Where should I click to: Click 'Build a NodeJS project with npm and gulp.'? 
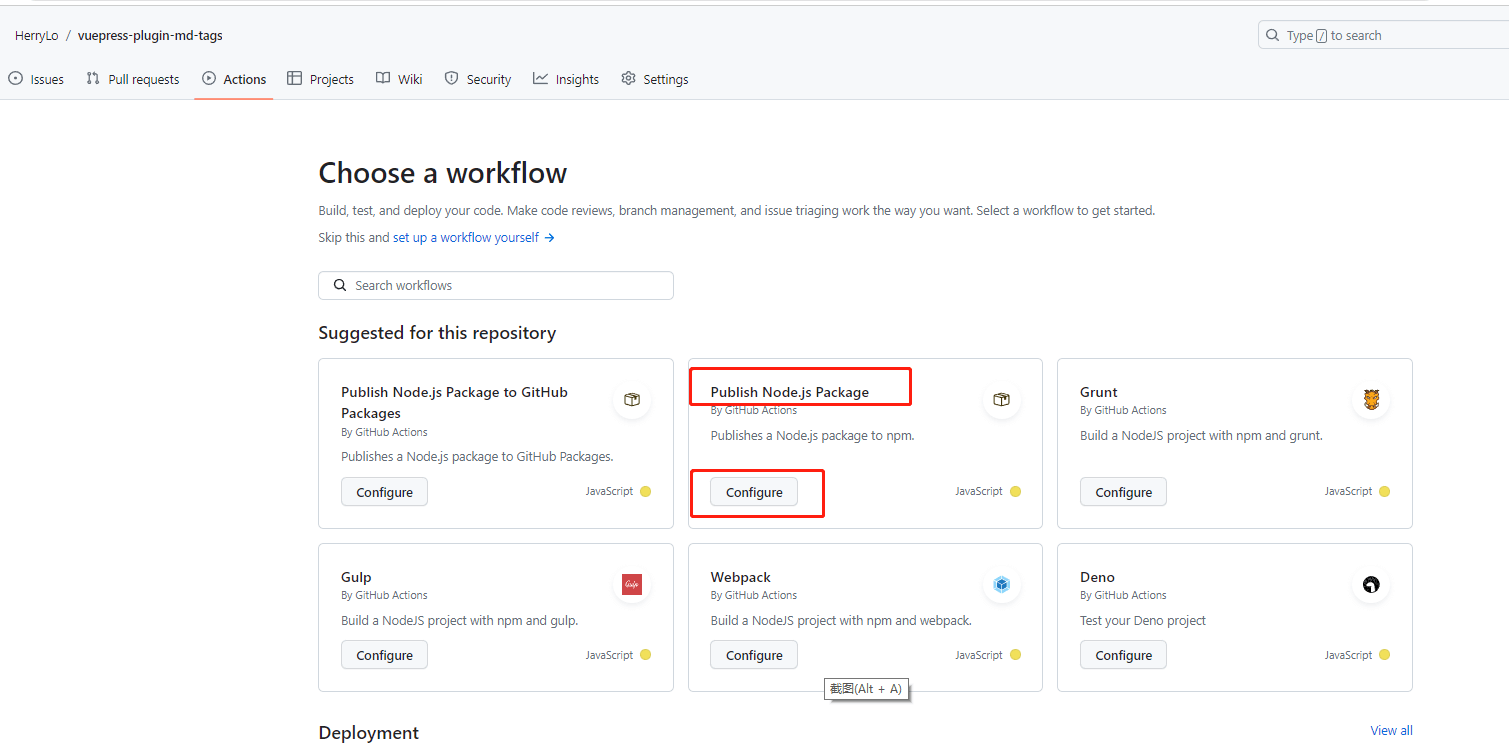(460, 620)
